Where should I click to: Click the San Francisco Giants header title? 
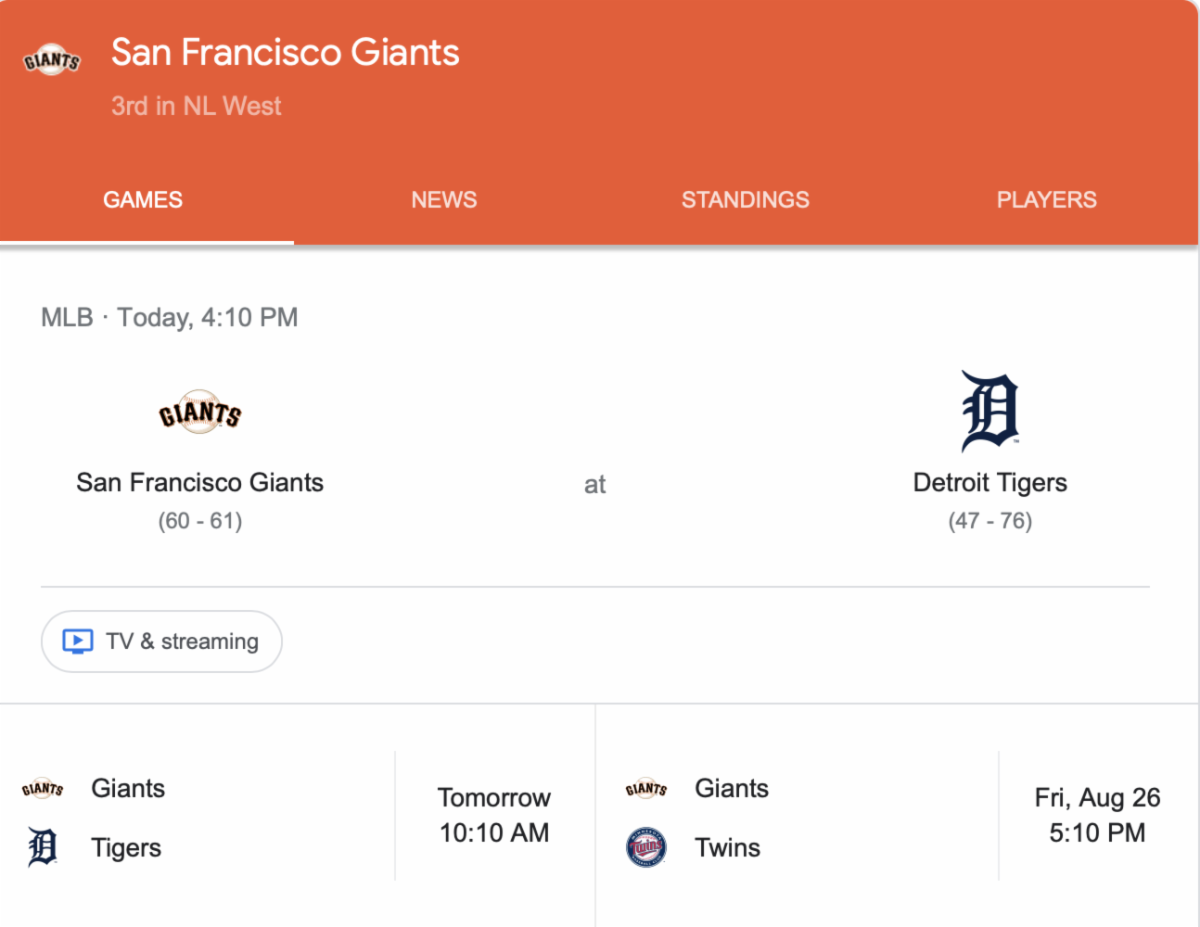[x=285, y=52]
